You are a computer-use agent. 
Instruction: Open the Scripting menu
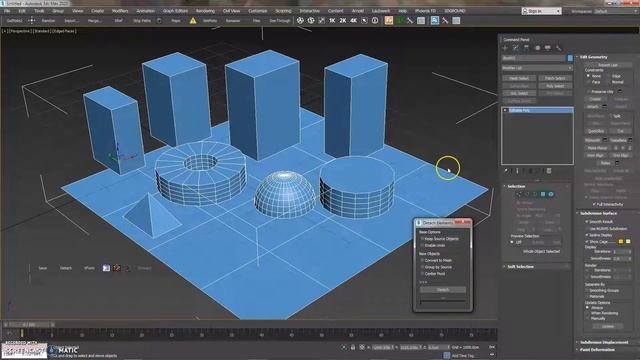(x=283, y=11)
